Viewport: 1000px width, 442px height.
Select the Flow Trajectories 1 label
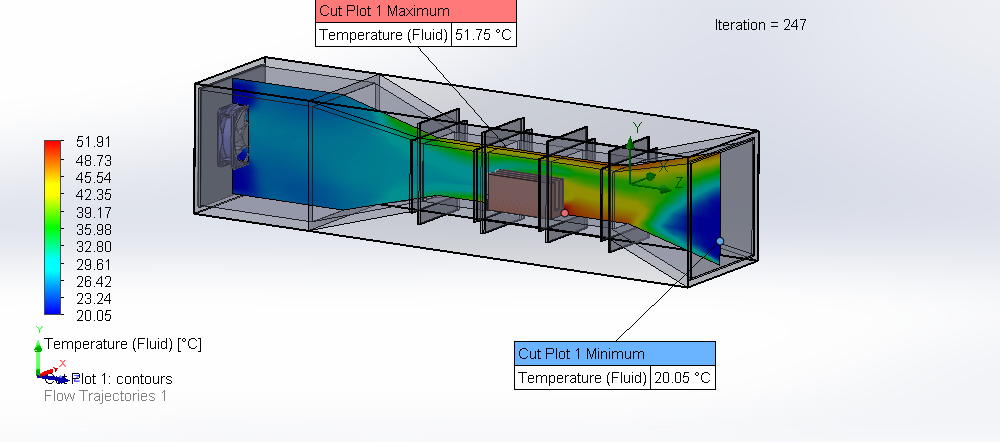(105, 396)
